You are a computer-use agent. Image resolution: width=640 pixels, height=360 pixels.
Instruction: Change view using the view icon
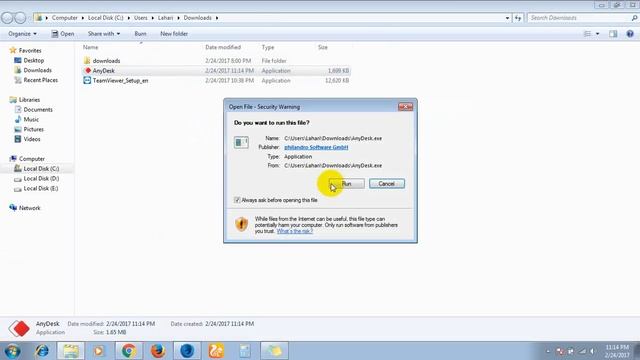click(x=587, y=34)
